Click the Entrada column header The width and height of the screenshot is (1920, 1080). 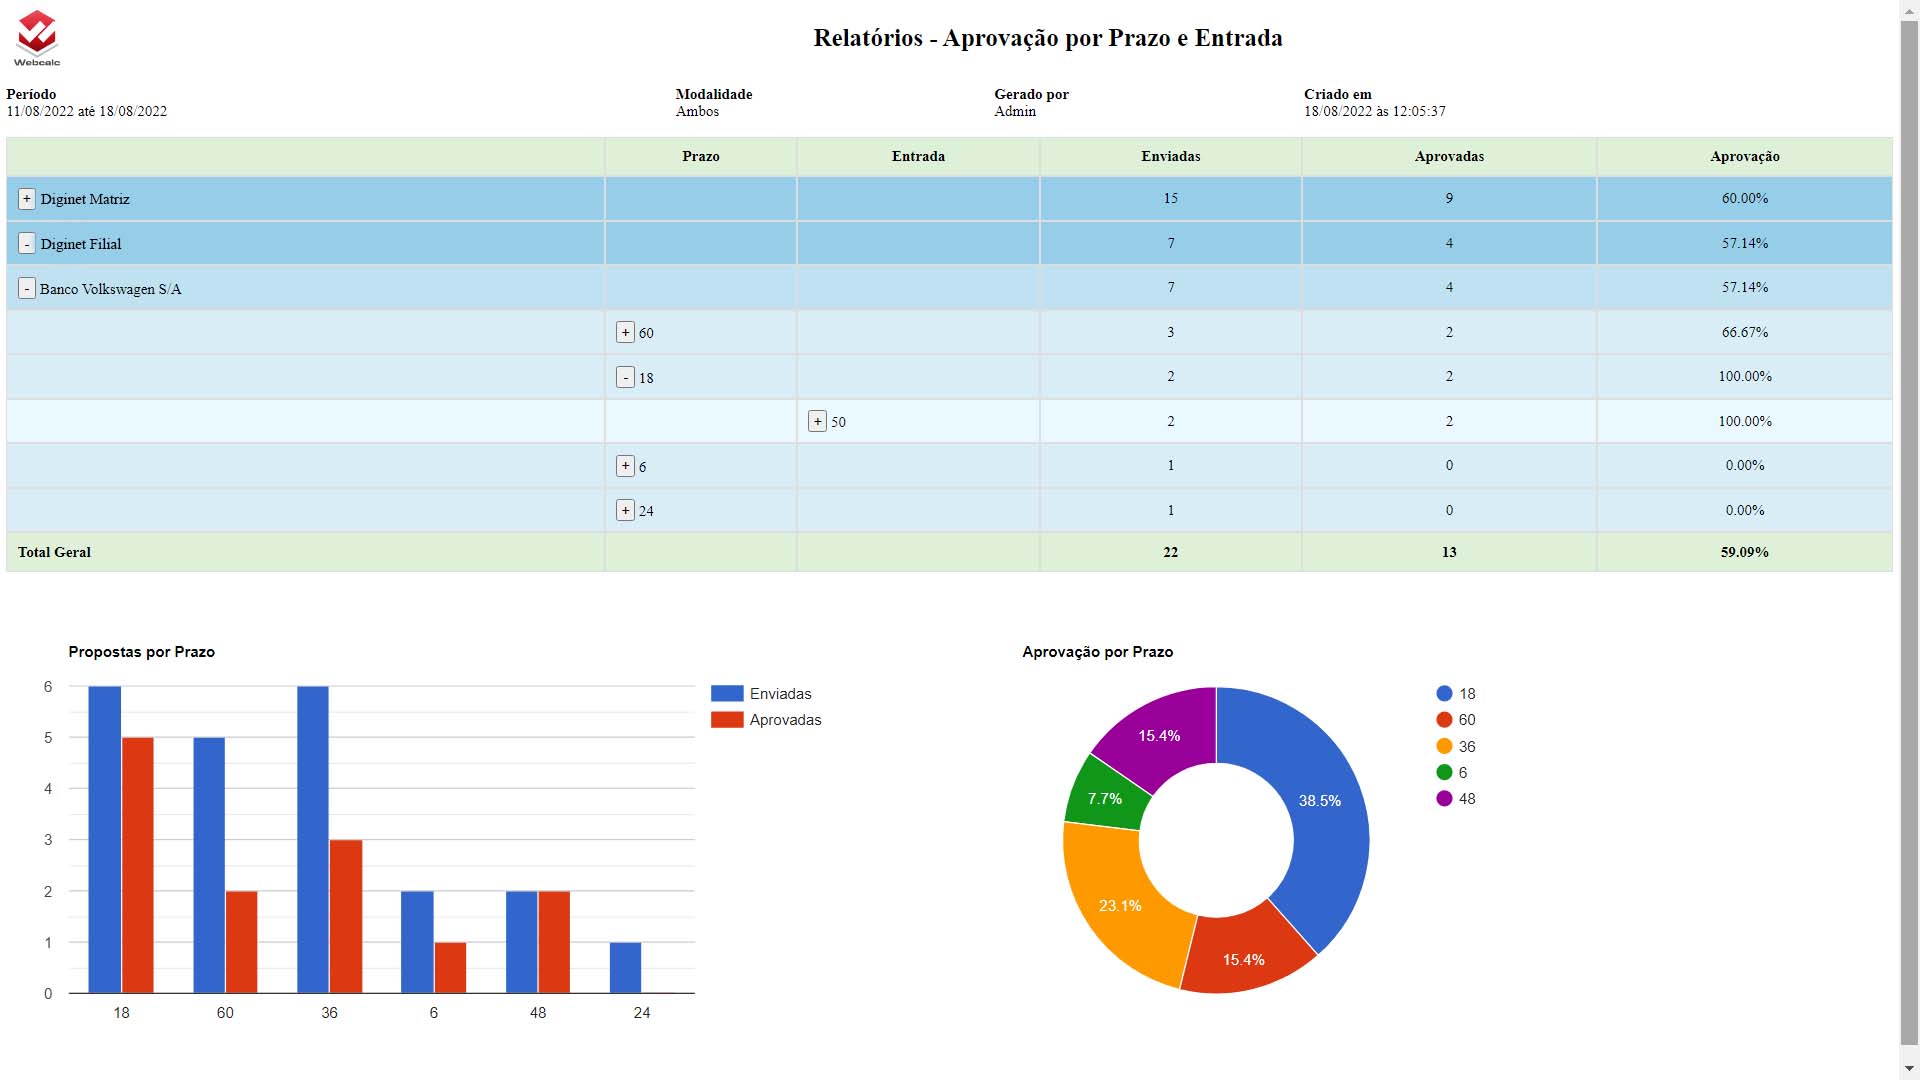(x=918, y=156)
